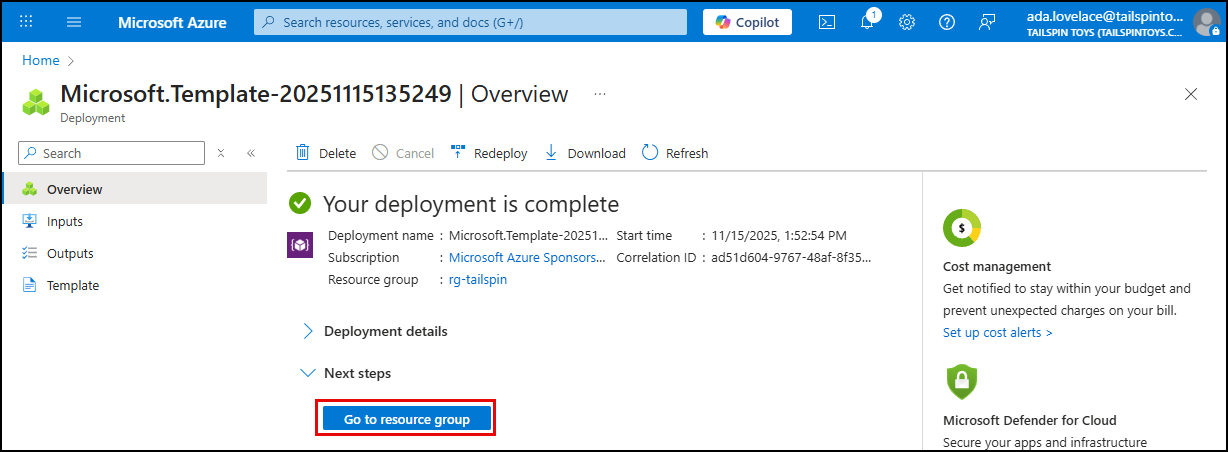Click the Correlation ID value
The width and height of the screenshot is (1228, 452).
(791, 257)
